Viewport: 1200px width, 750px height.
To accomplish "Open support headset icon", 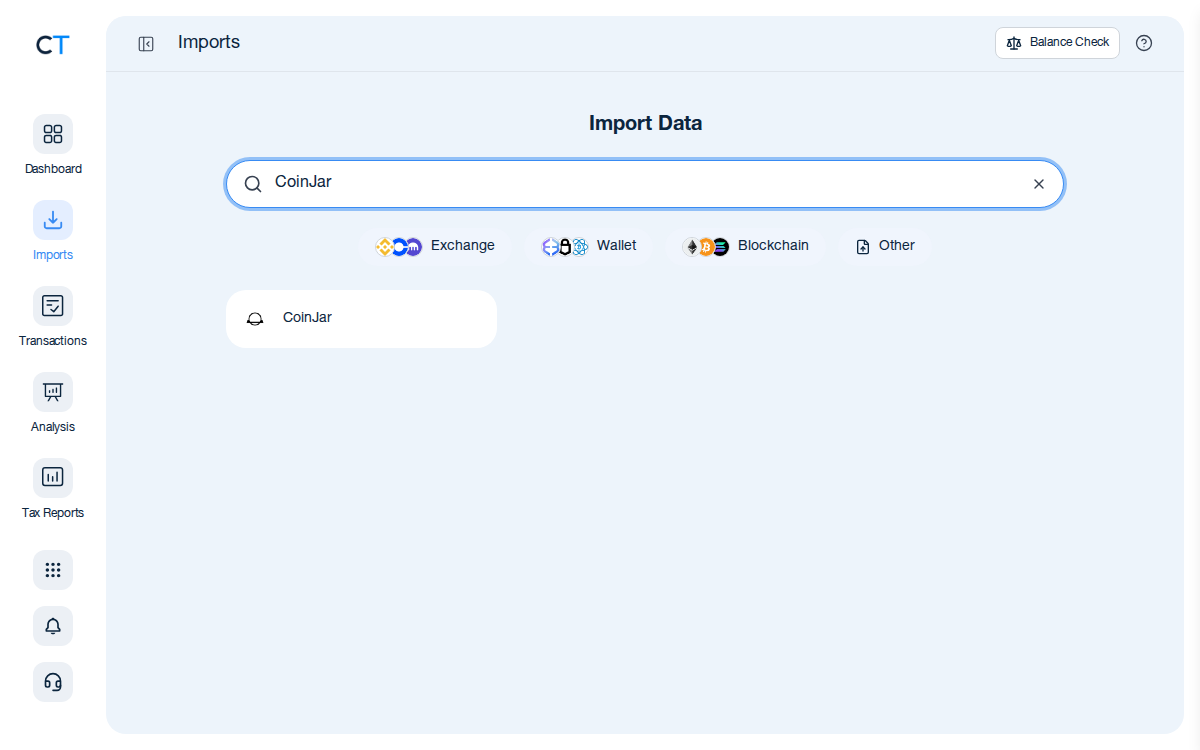I will (x=53, y=682).
